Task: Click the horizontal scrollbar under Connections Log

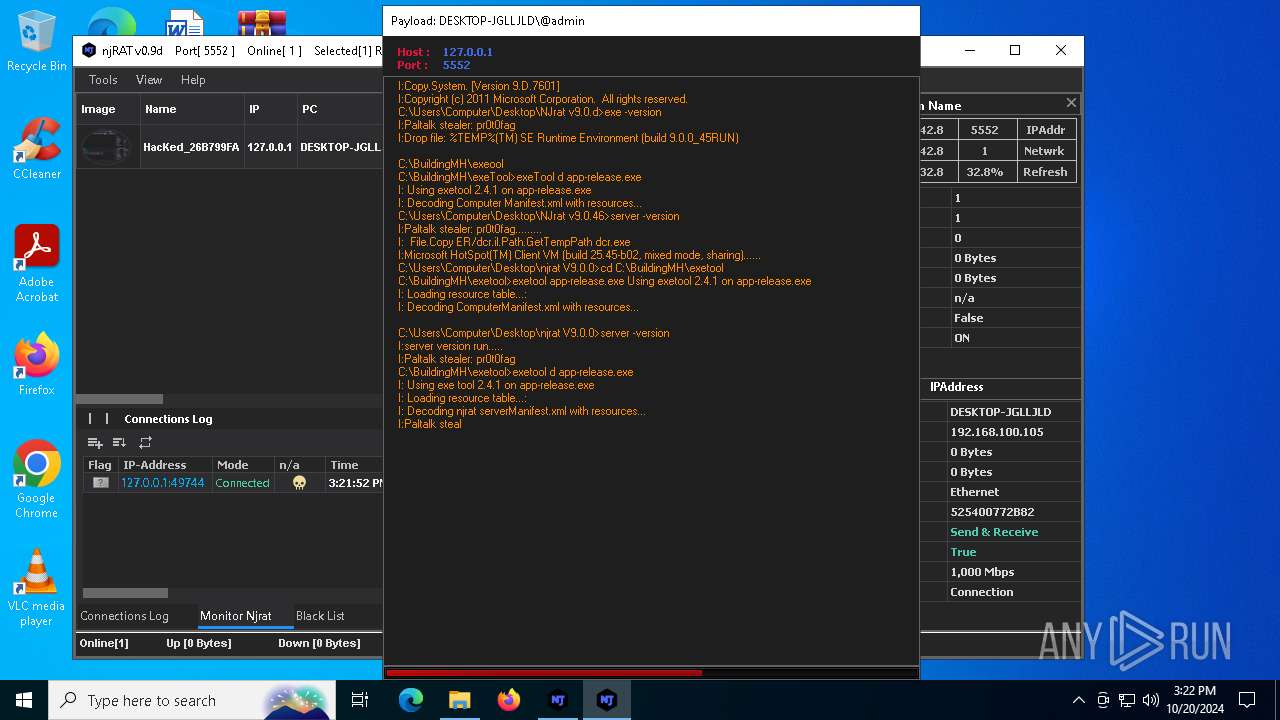Action: click(125, 593)
